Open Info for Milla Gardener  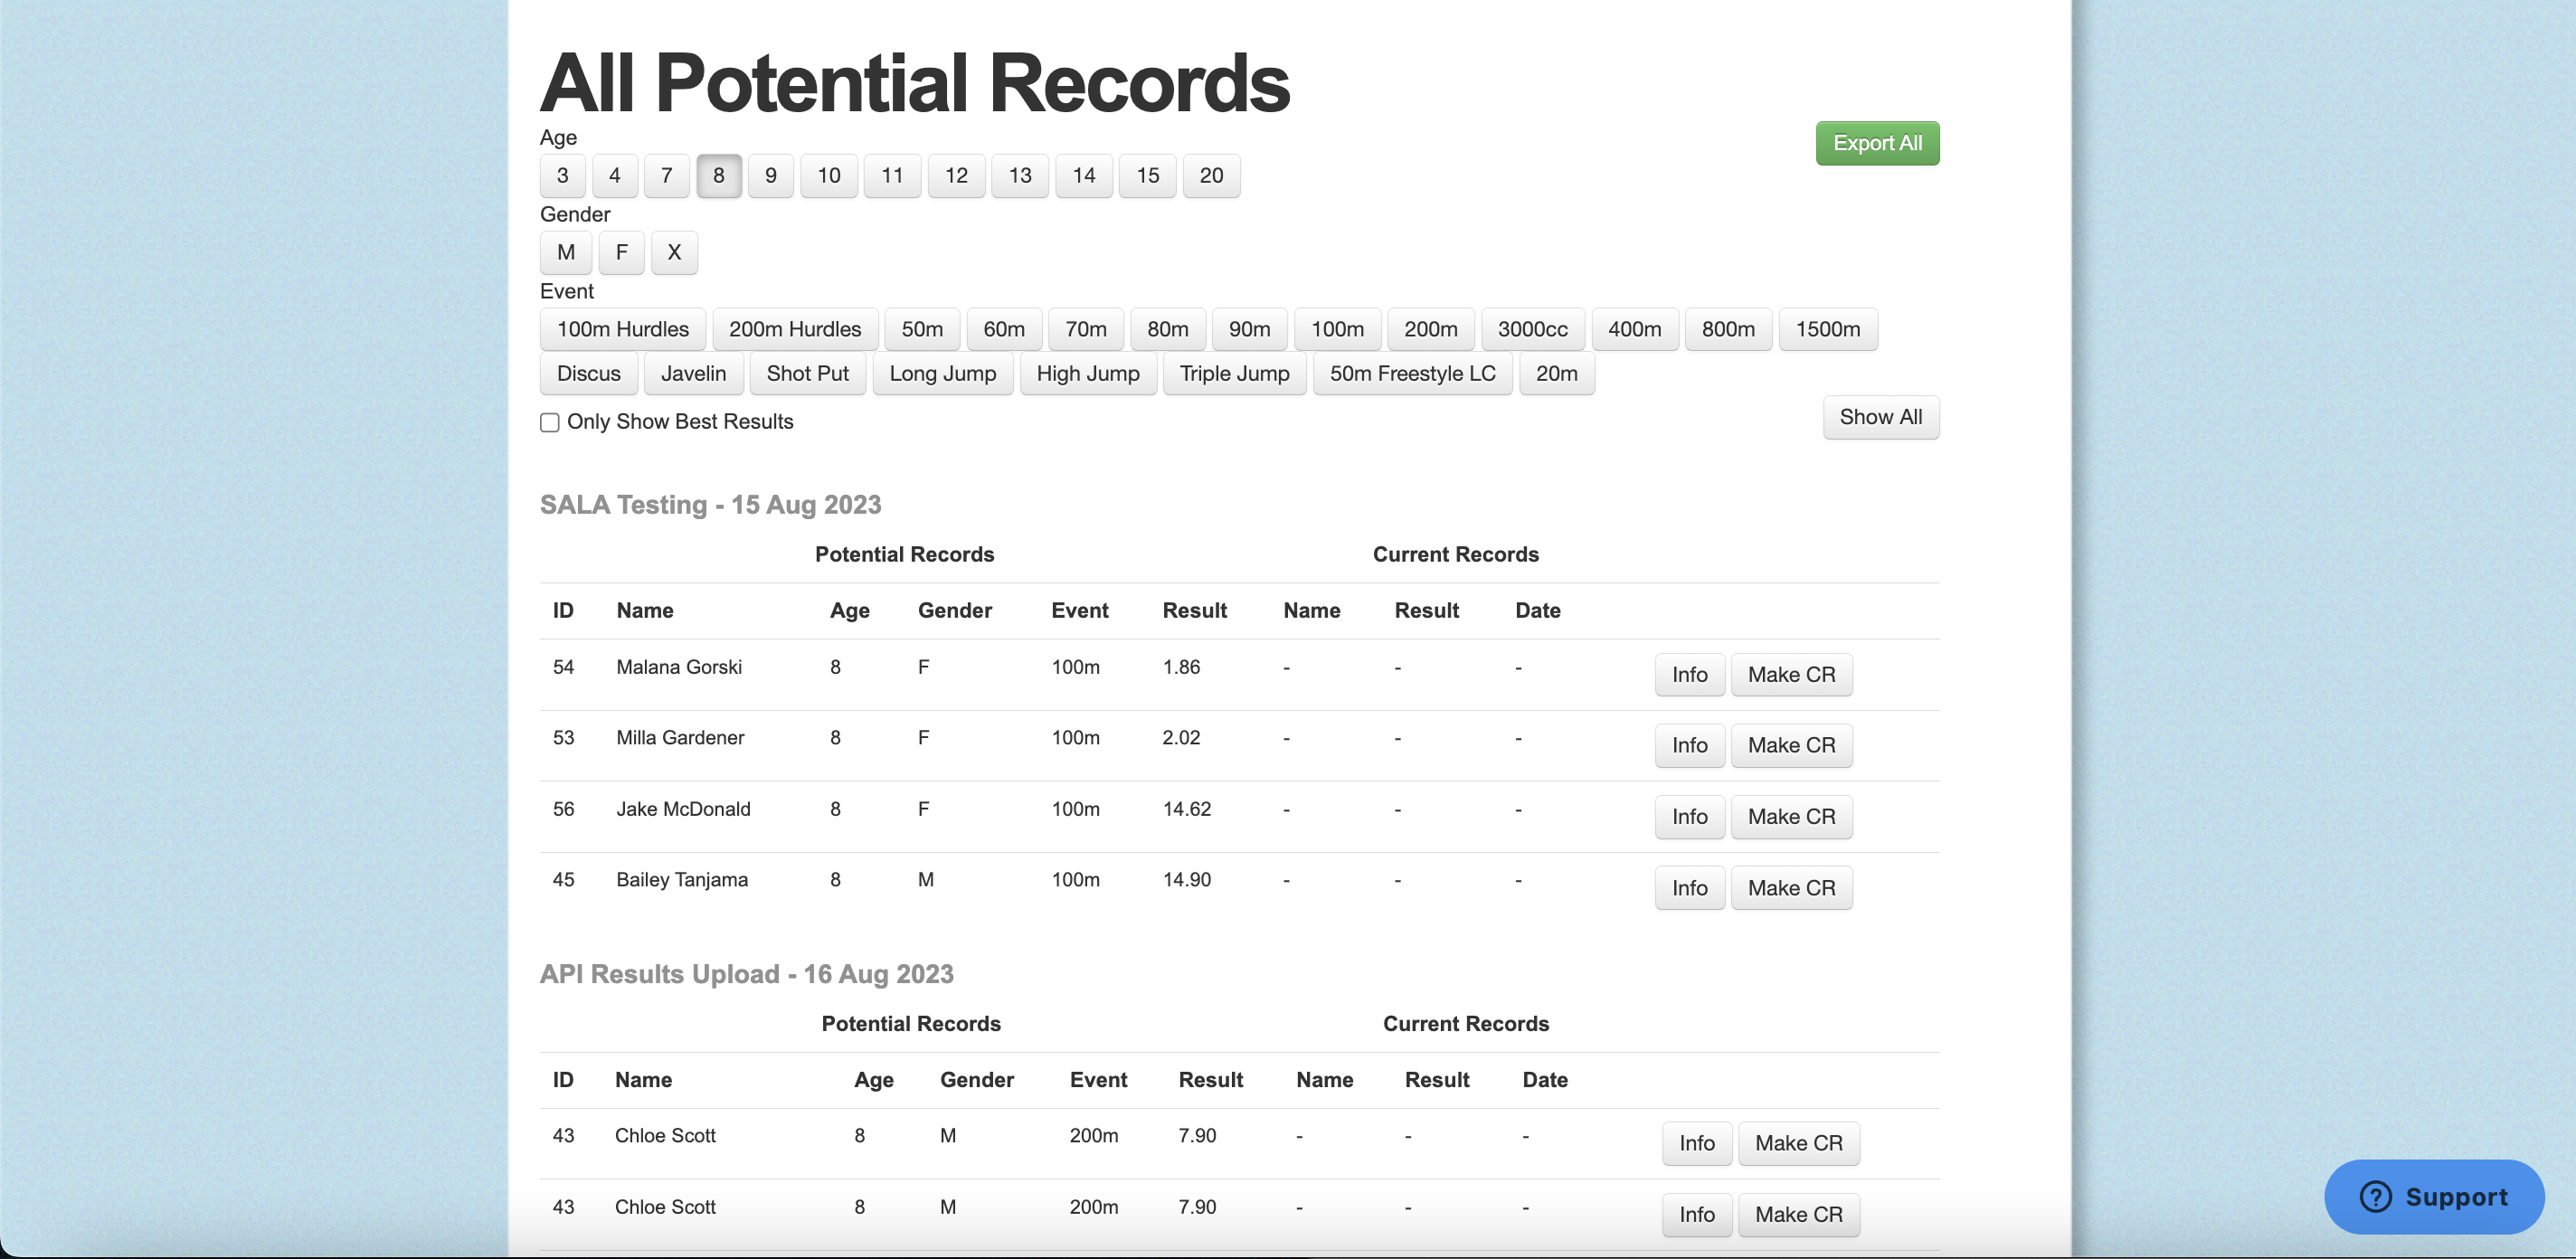pyautogui.click(x=1690, y=746)
